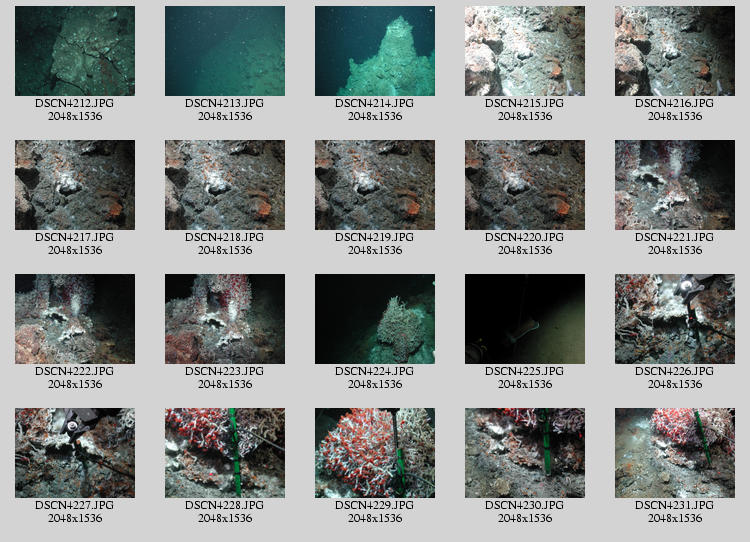The height and width of the screenshot is (542, 750).
Task: Open thumbnail of DSCN4214.JPG rock spire
Action: pyautogui.click(x=375, y=51)
